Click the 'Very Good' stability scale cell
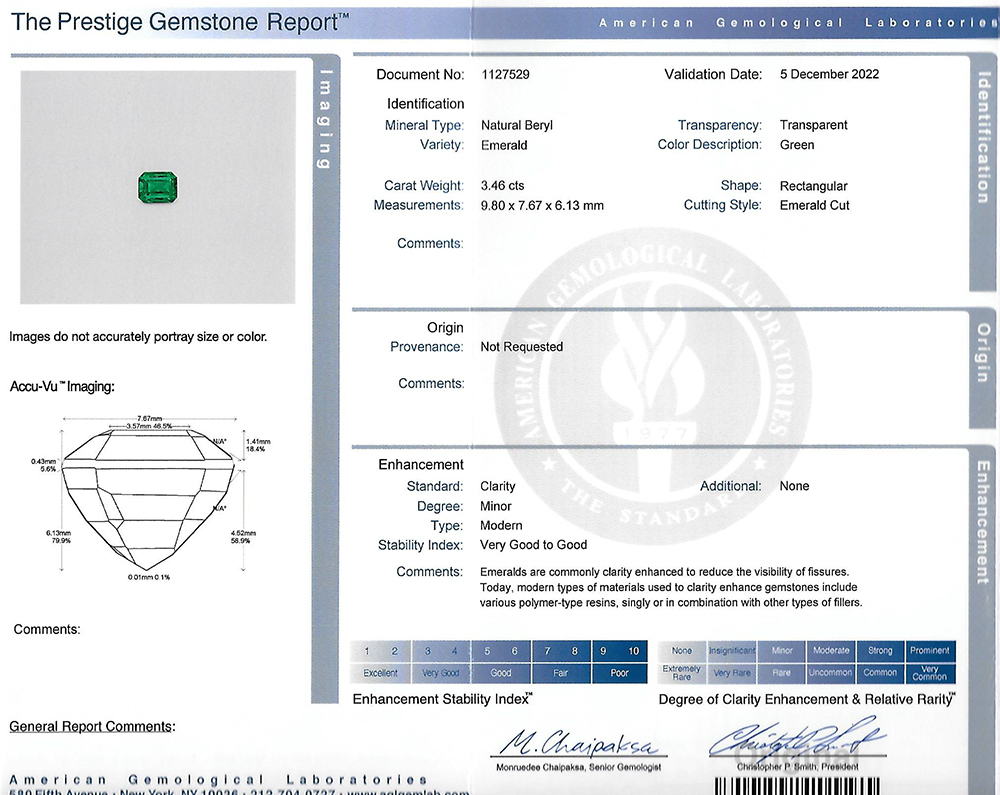1000x795 pixels. pyautogui.click(x=440, y=673)
